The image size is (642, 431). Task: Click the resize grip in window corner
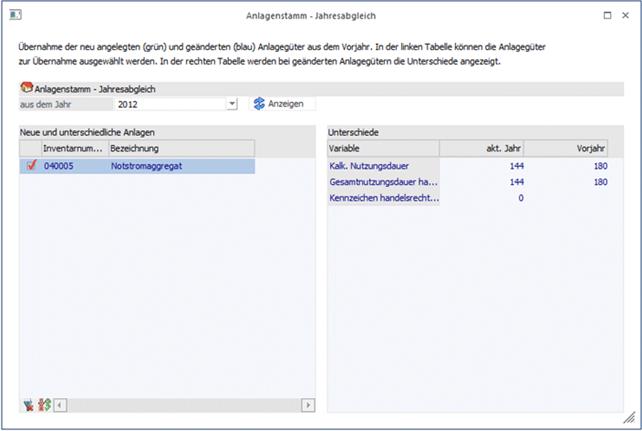point(629,419)
